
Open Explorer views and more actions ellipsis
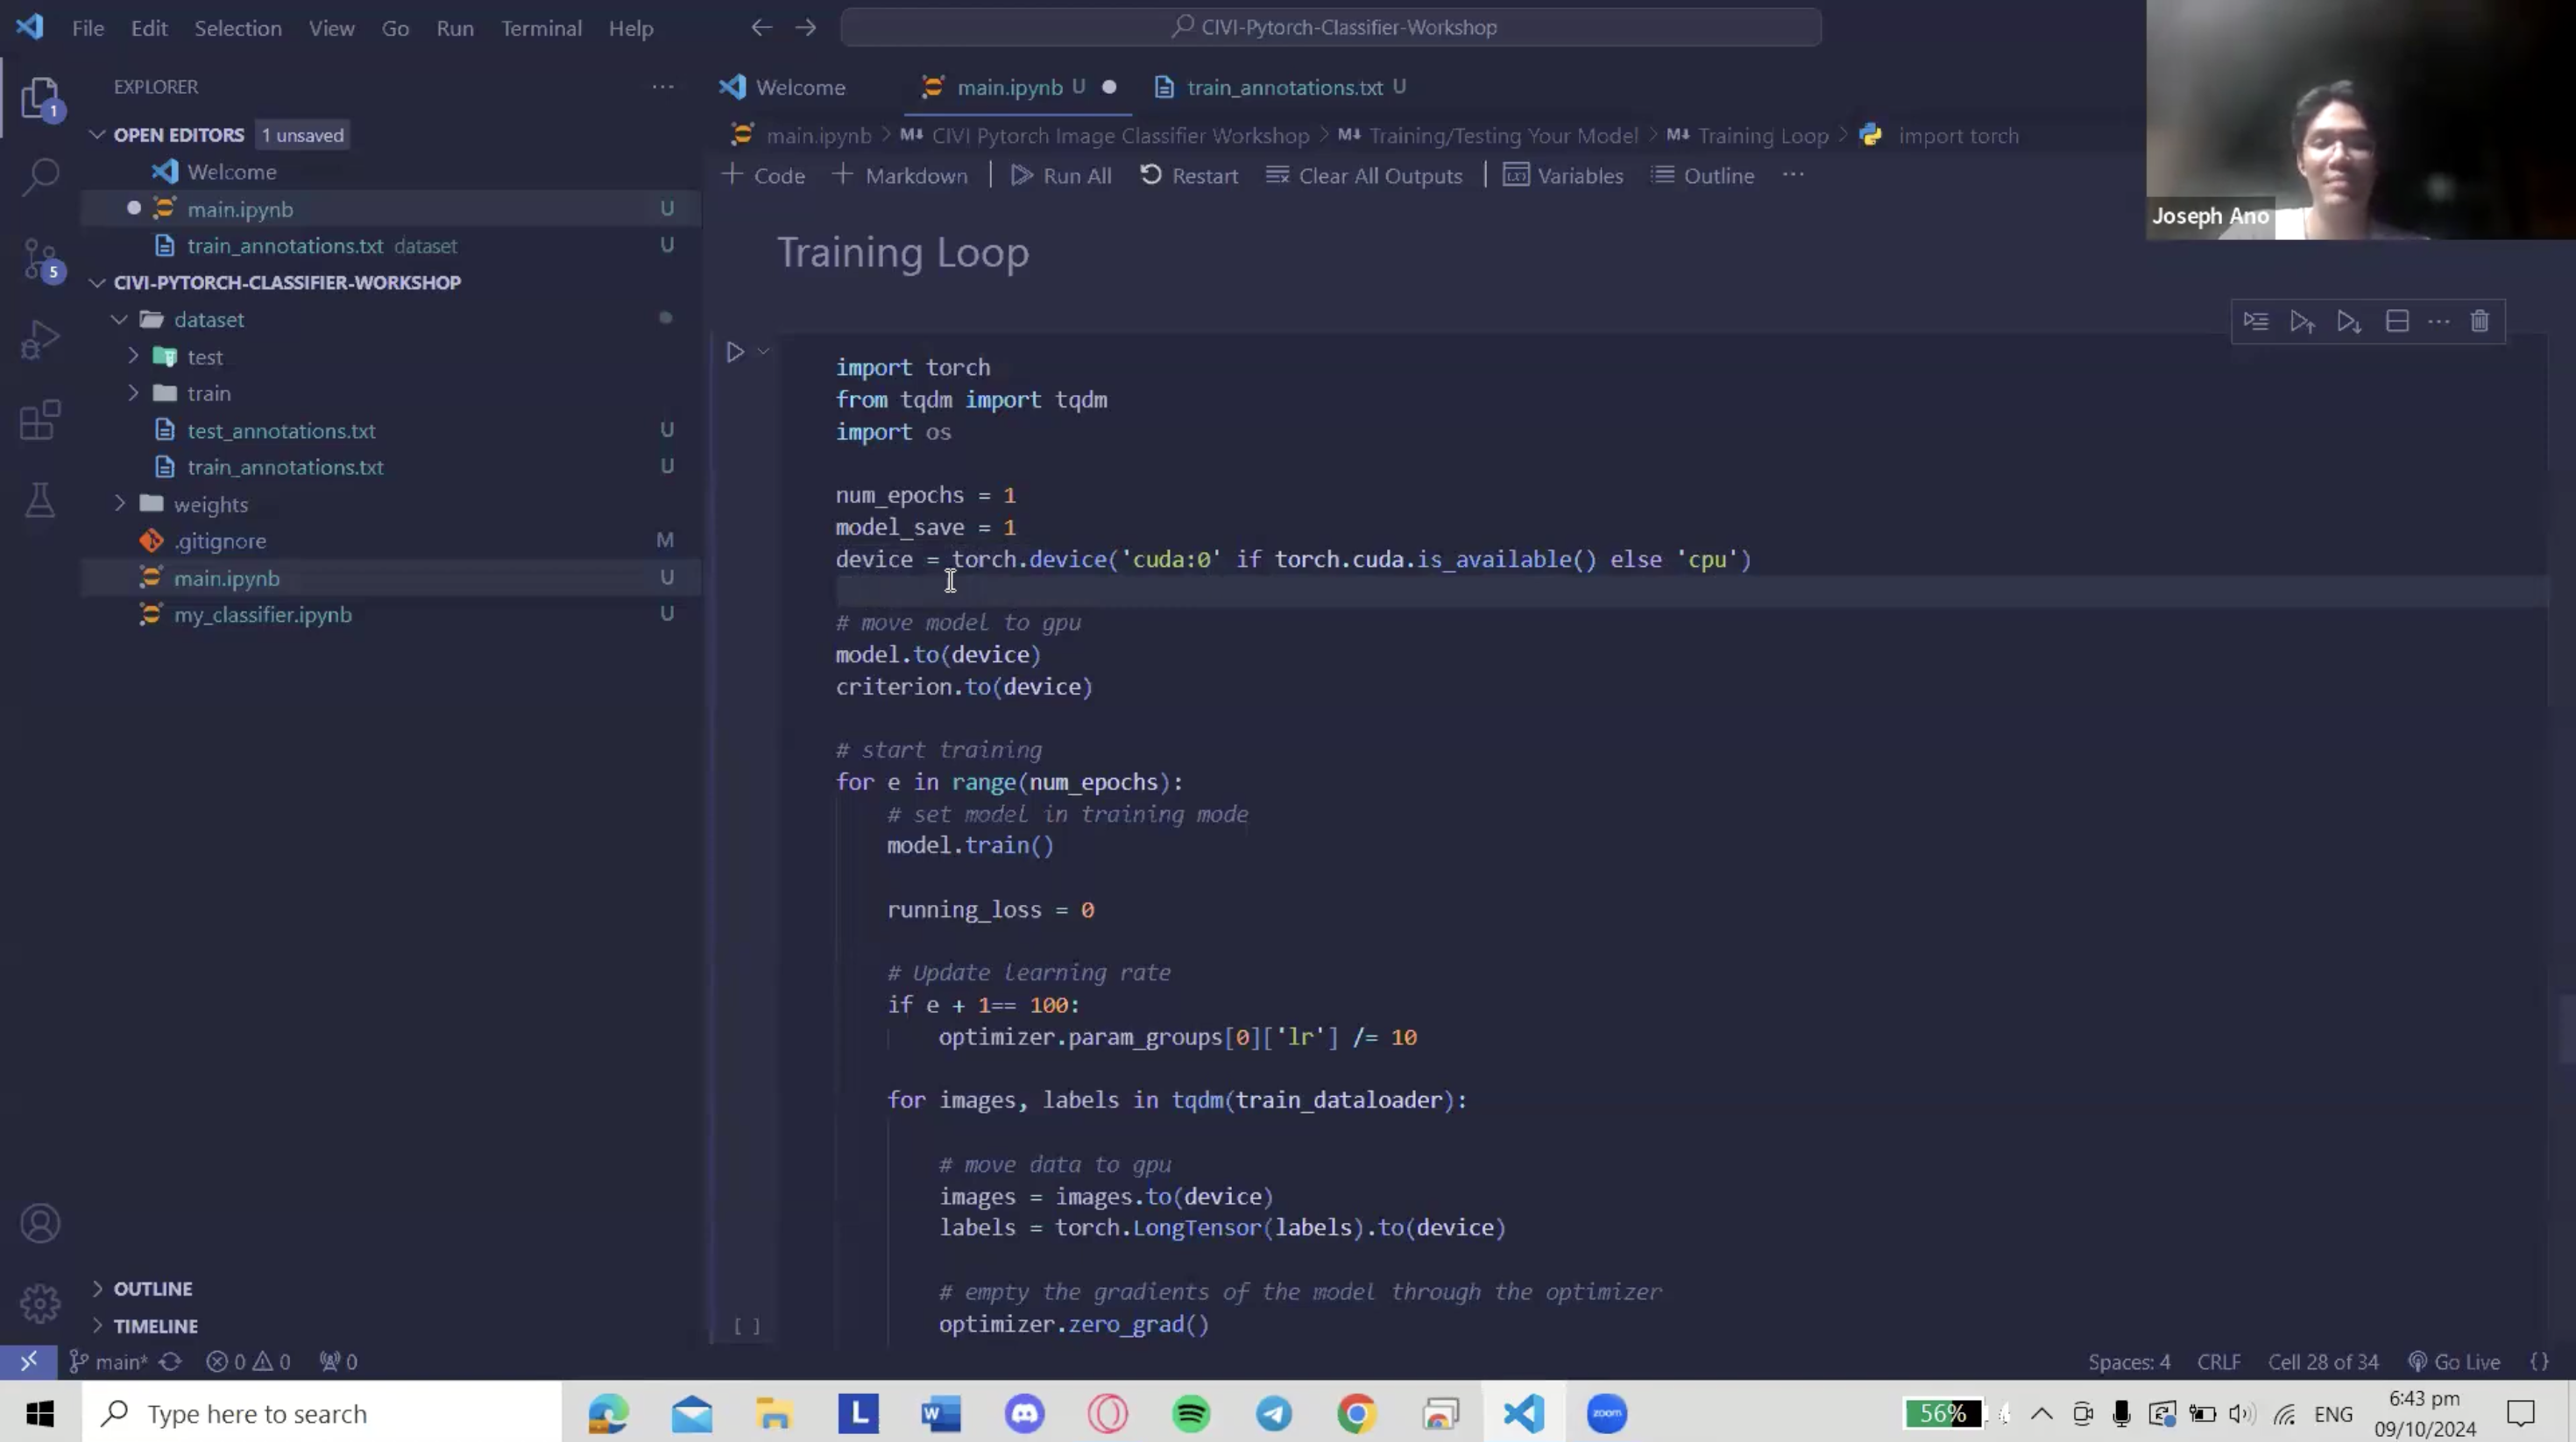click(x=663, y=87)
